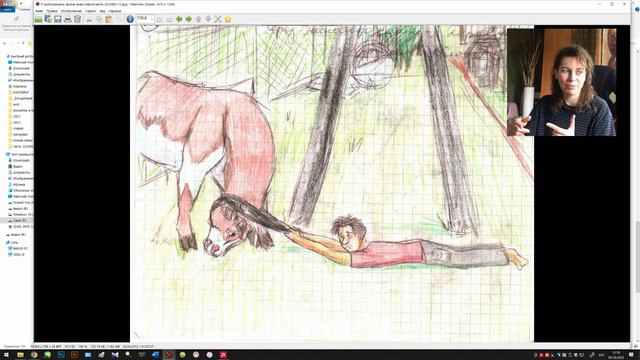Click the active IrfanView taskbar icon
The height and width of the screenshot is (360, 640).
point(169,355)
